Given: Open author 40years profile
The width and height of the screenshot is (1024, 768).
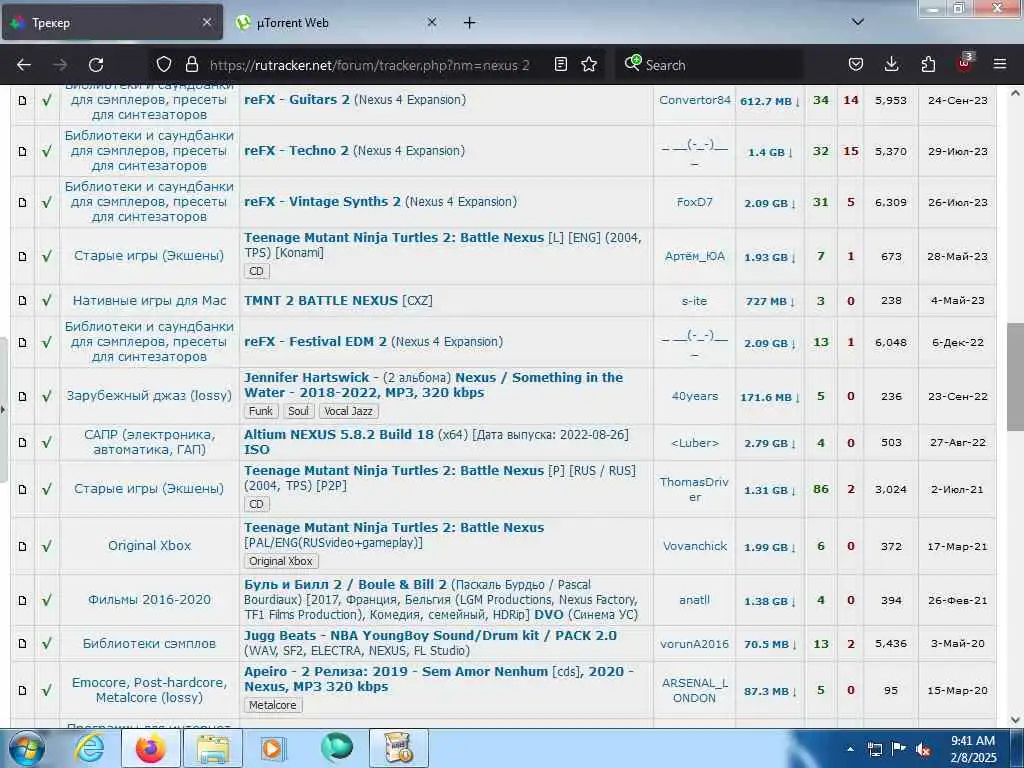Looking at the screenshot, I should click(x=694, y=396).
